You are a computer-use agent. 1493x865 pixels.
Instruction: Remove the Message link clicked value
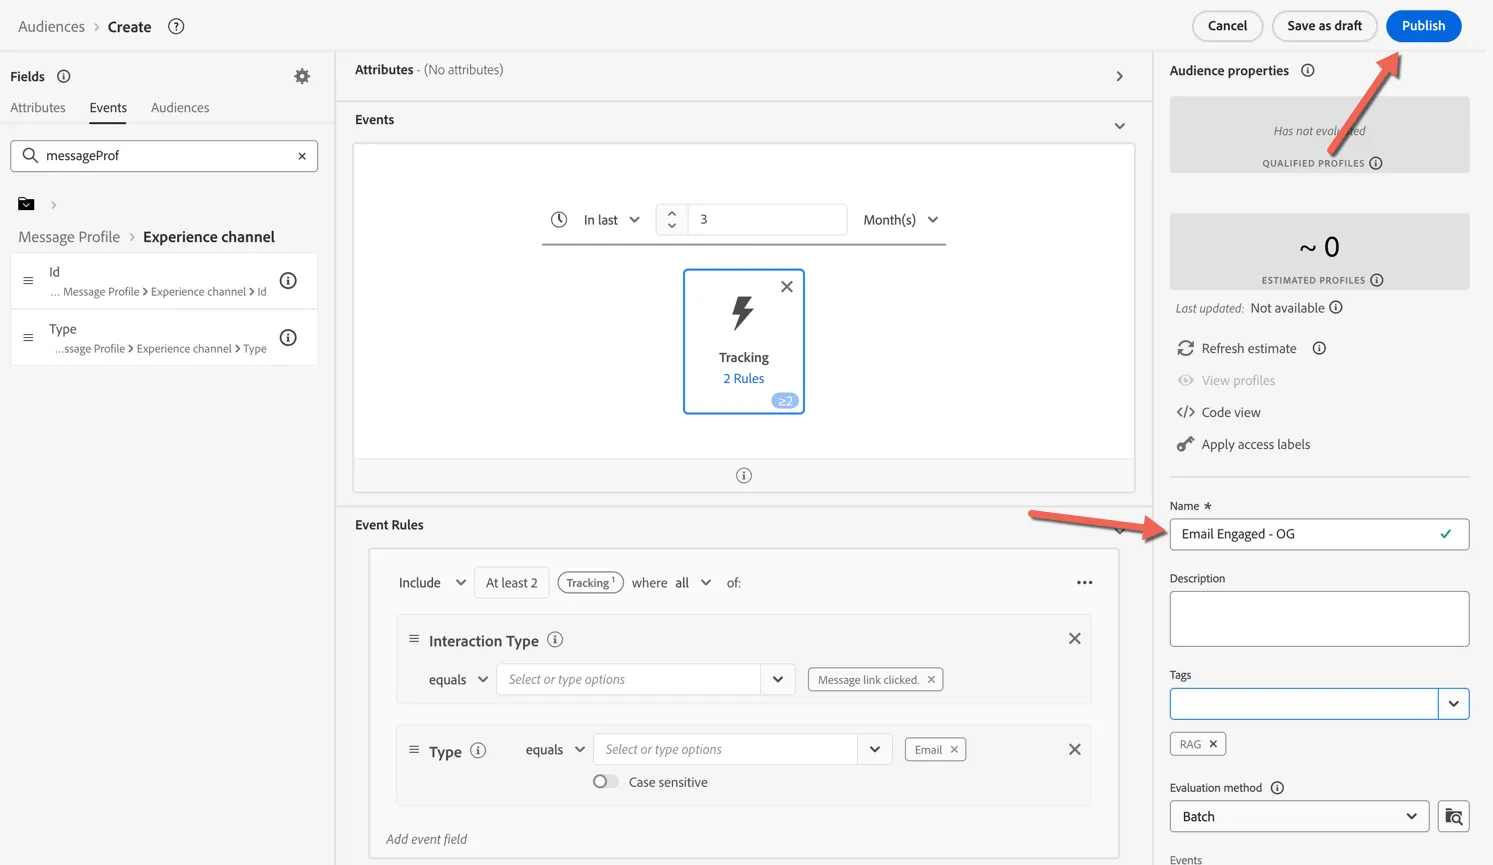pos(931,680)
